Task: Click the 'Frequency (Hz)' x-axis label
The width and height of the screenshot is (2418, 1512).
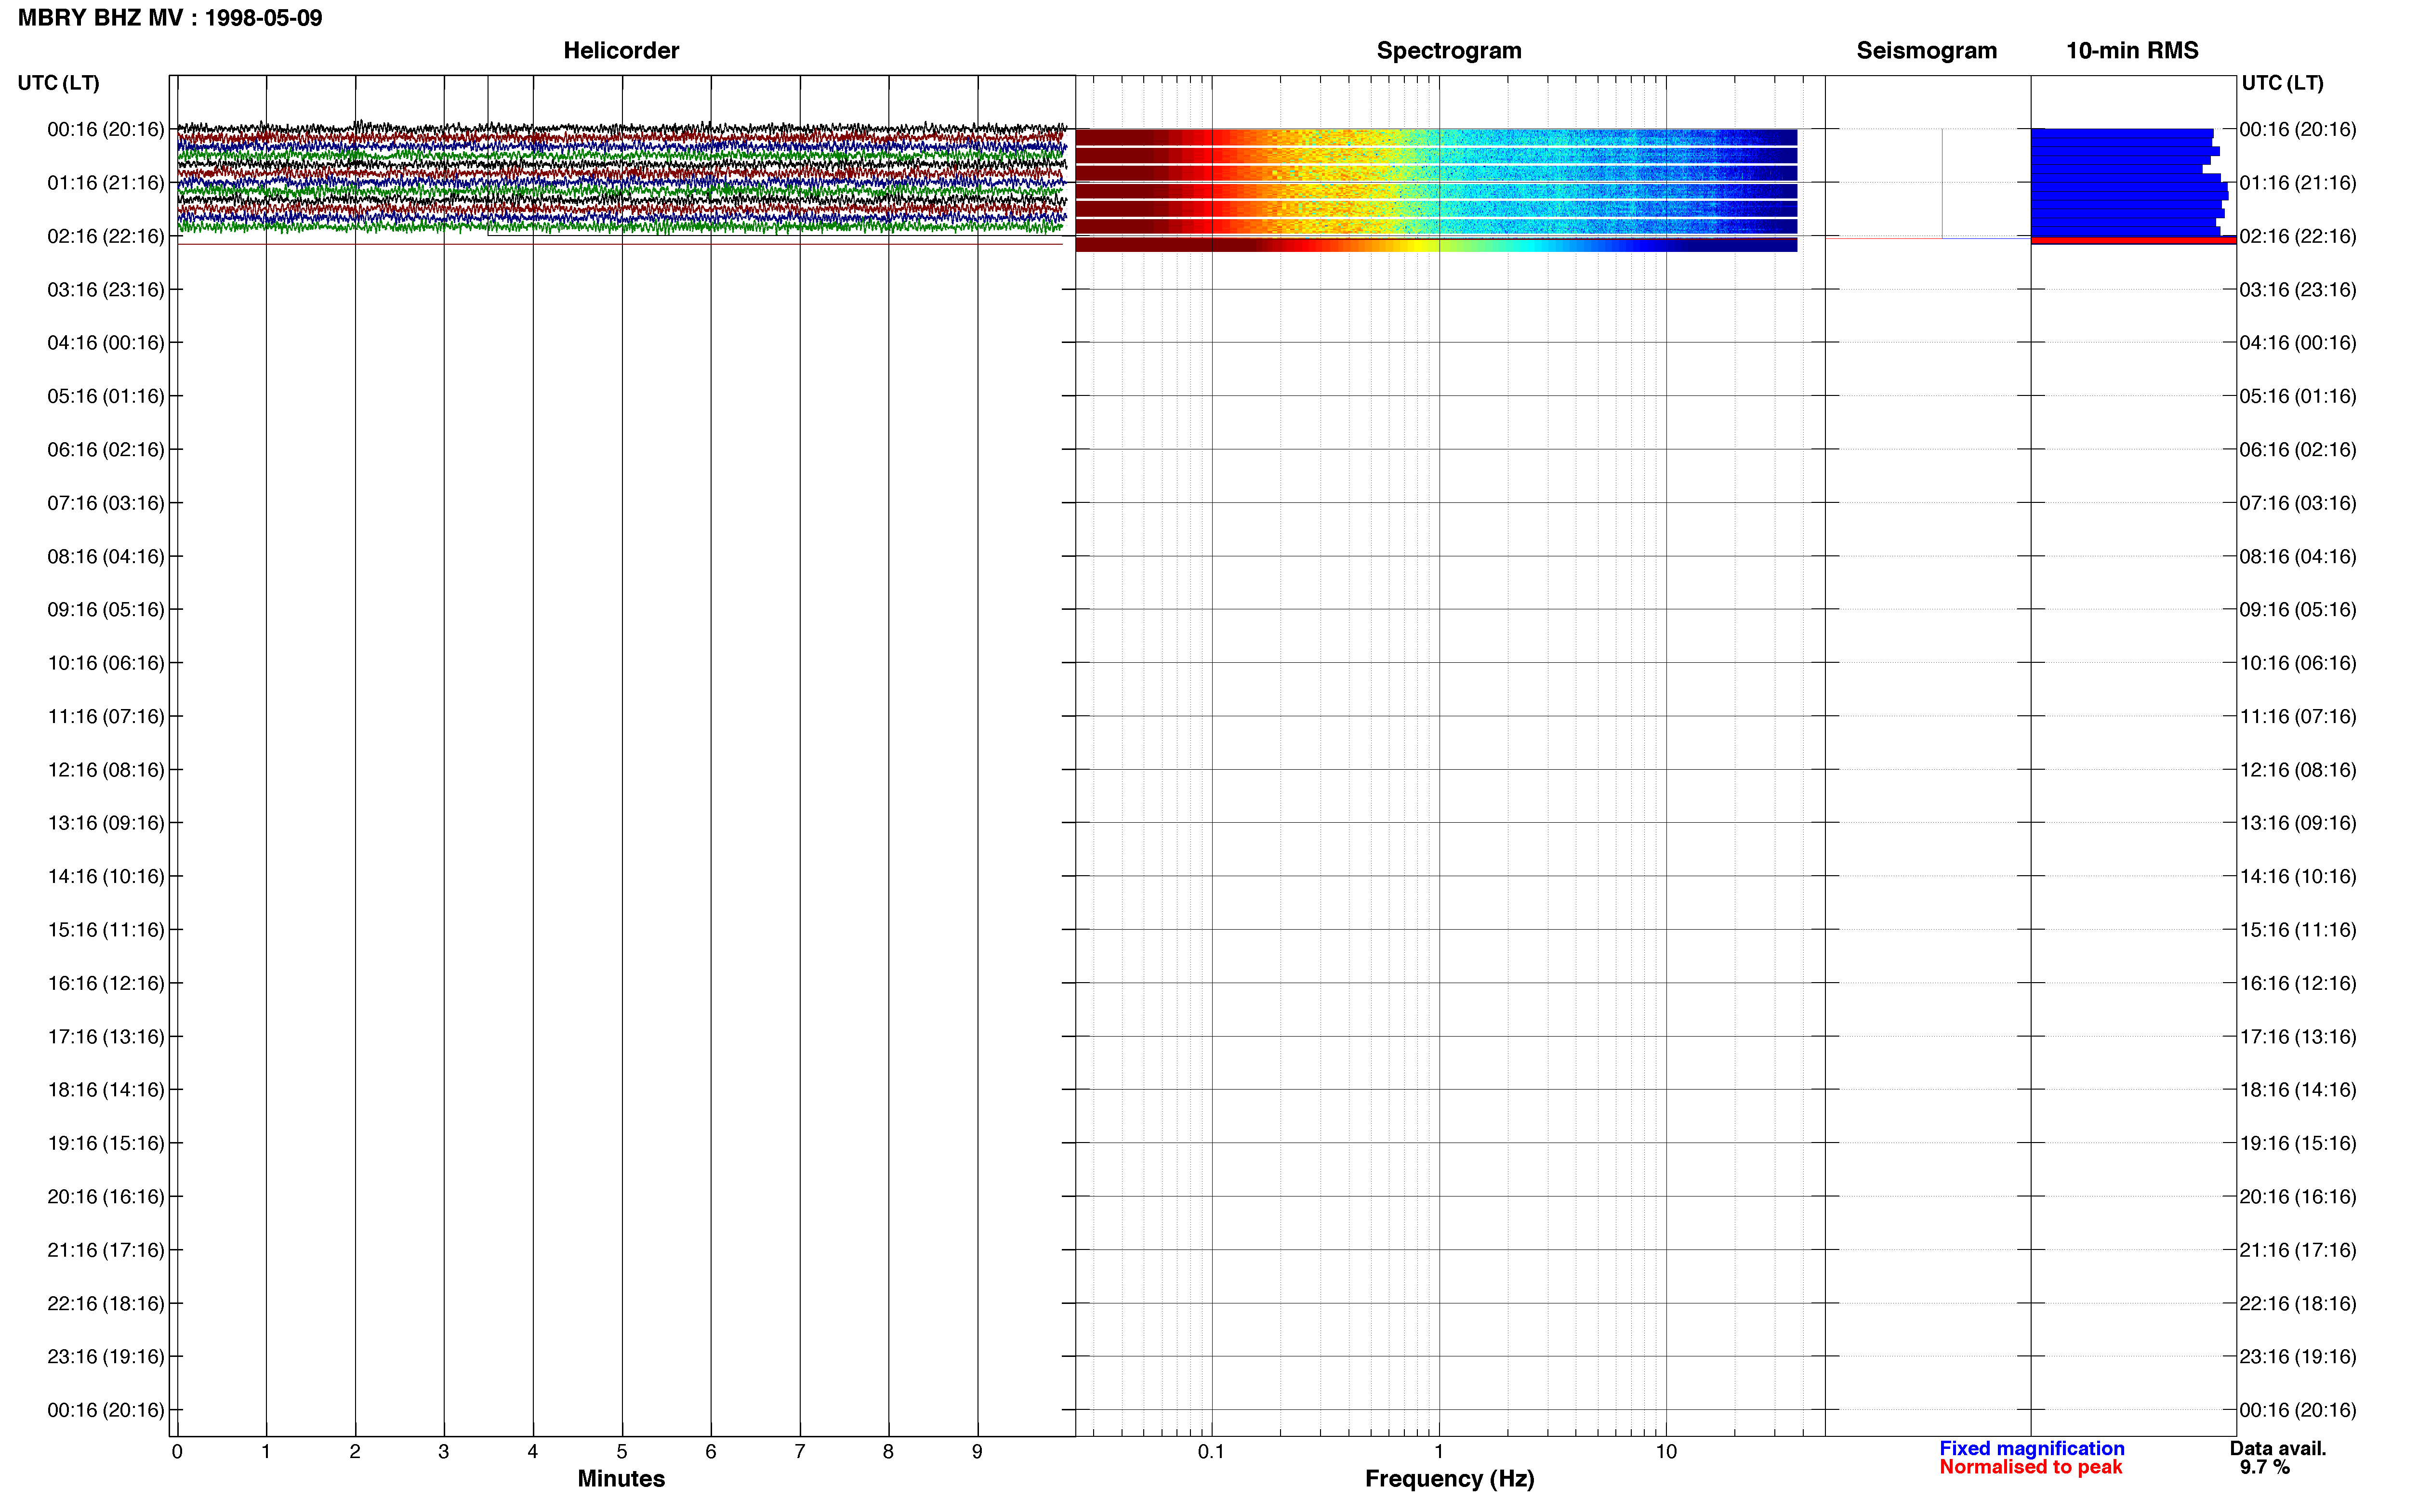Action: click(1449, 1479)
